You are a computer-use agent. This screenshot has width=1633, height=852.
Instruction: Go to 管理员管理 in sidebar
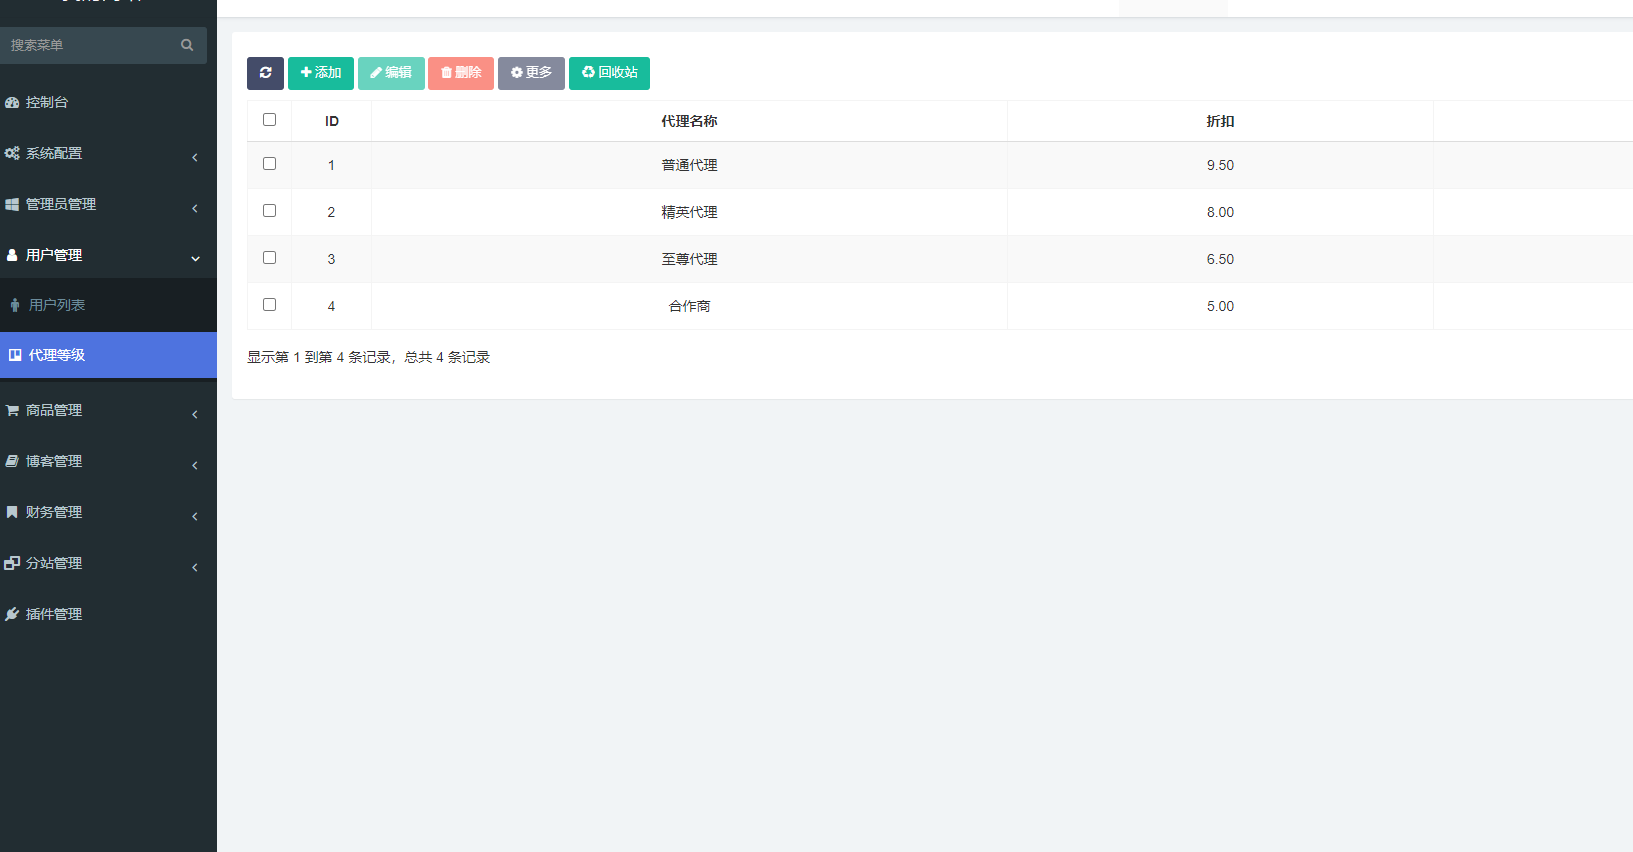61,204
